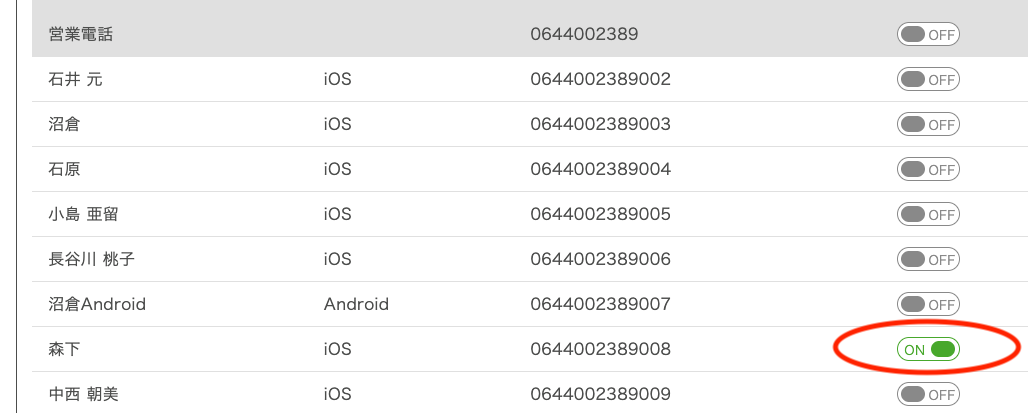Switch on the 沼倉Android toggle

point(928,305)
